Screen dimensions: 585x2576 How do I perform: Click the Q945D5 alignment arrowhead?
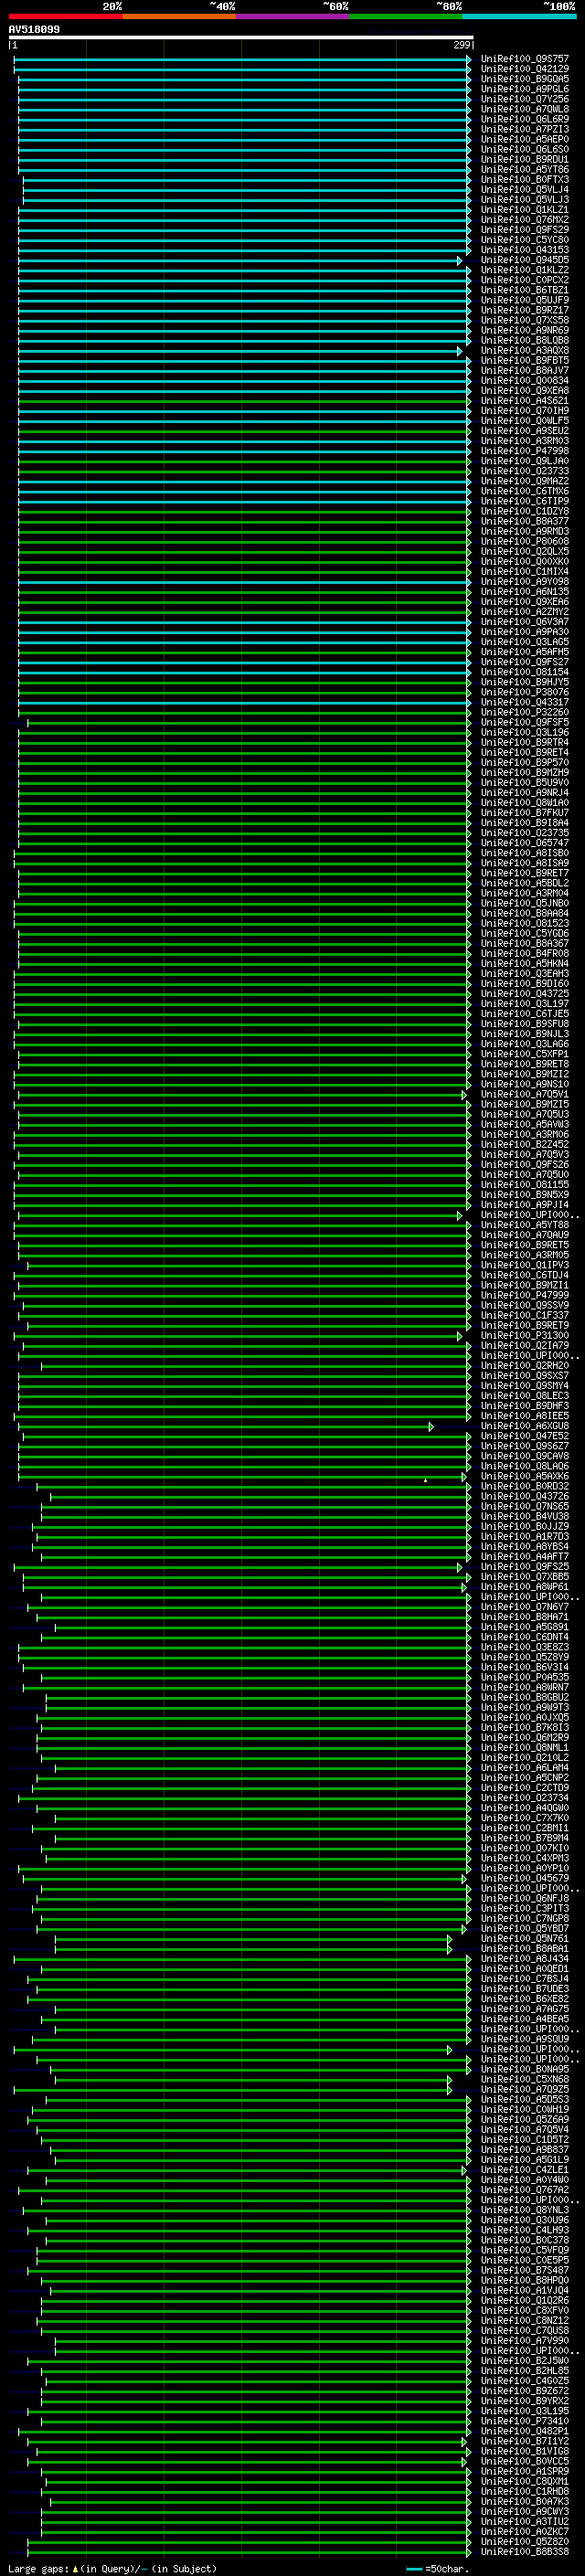coord(460,261)
